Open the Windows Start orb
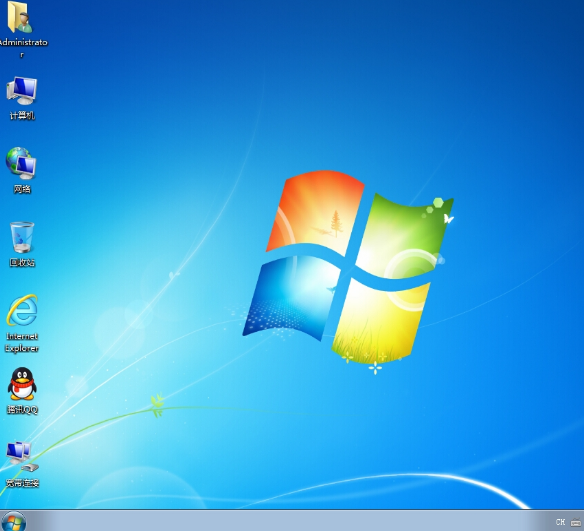 tap(14, 522)
